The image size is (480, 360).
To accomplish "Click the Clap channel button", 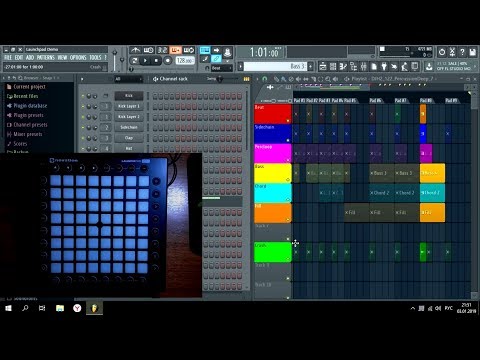I will (129, 138).
